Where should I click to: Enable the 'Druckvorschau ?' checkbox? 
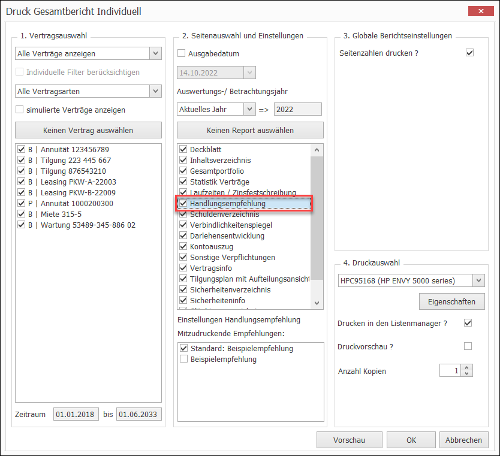point(468,346)
